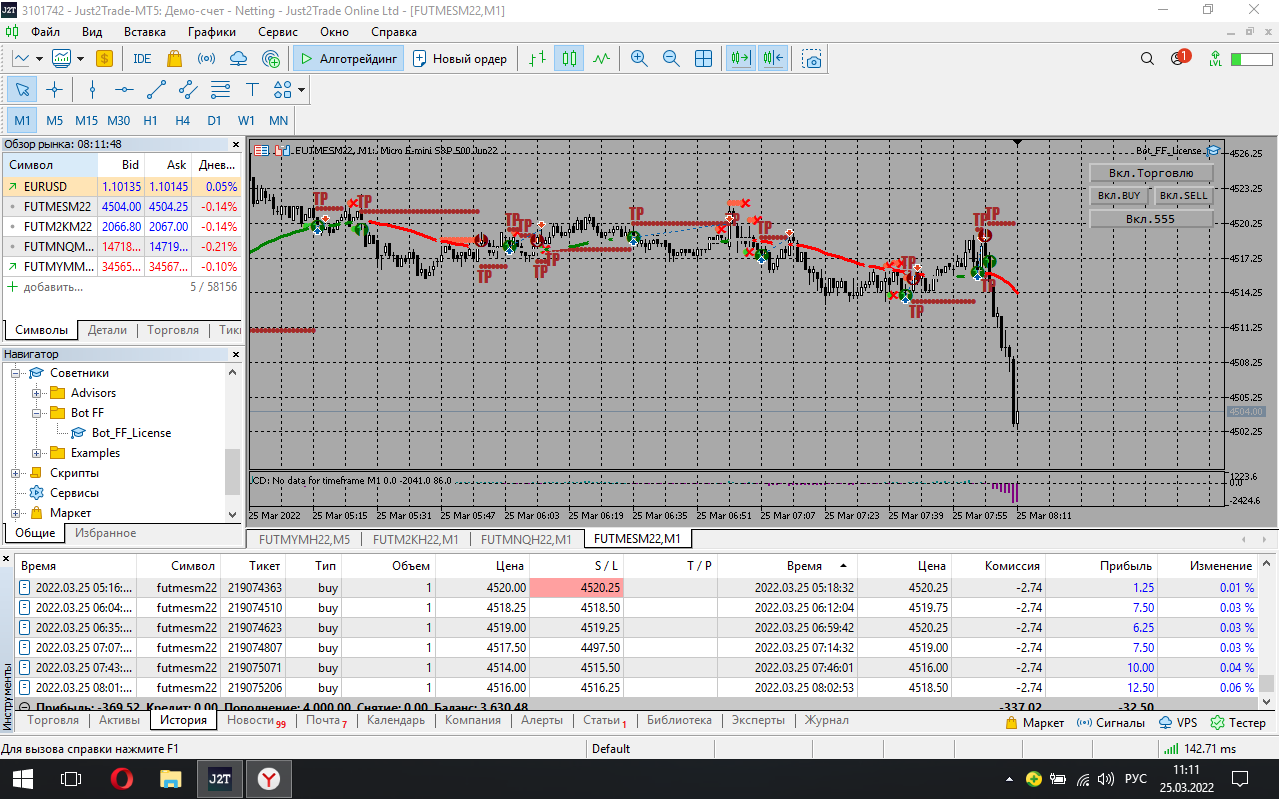Open Yandex browser from the taskbar
Screen dimensions: 1279x799
click(269, 778)
